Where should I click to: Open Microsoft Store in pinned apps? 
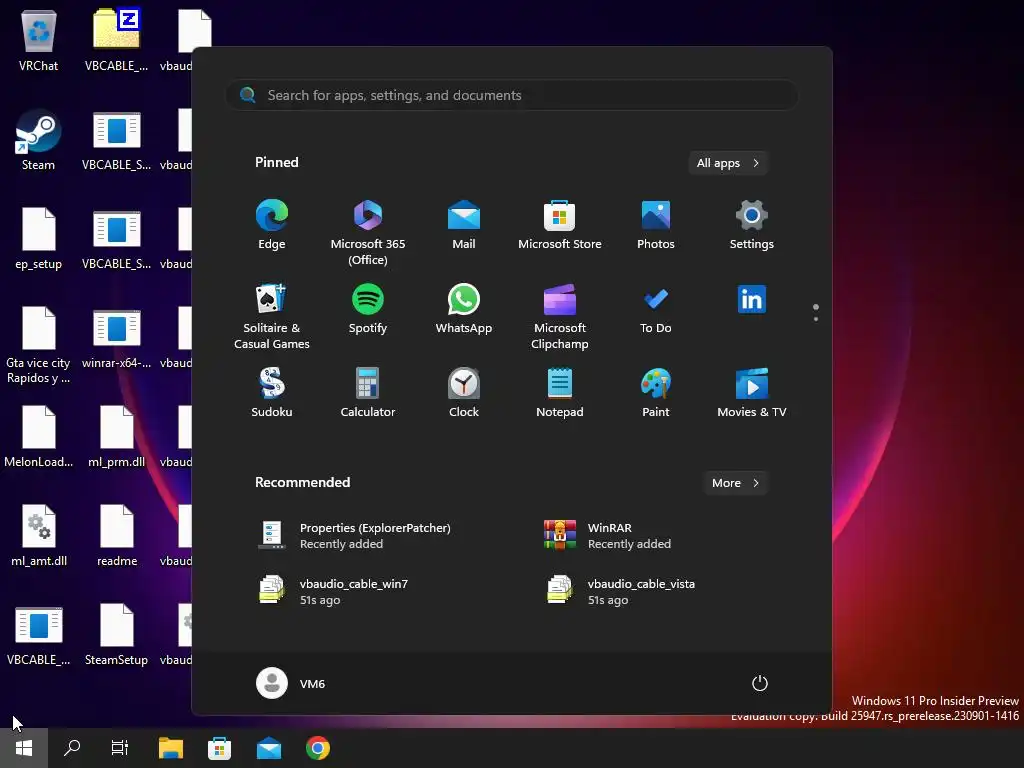560,225
